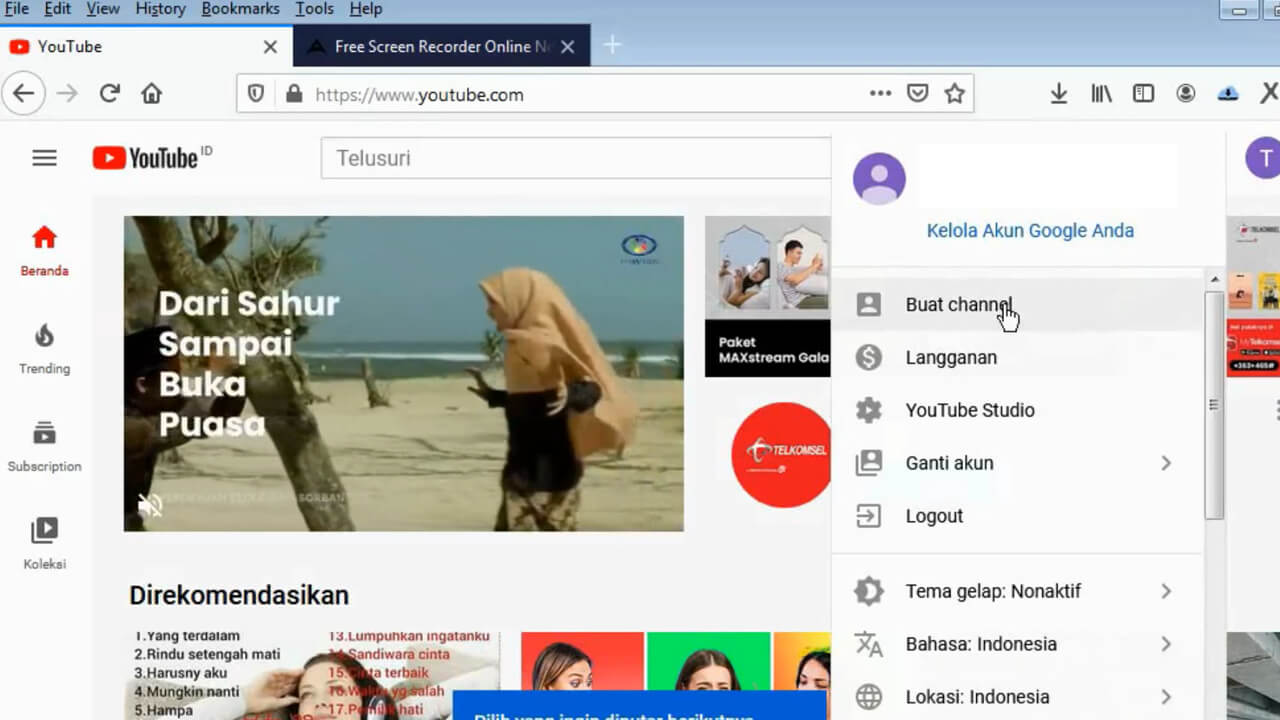Click the song list recommended video thumbnail
Viewport: 1280px width, 720px height.
point(314,675)
